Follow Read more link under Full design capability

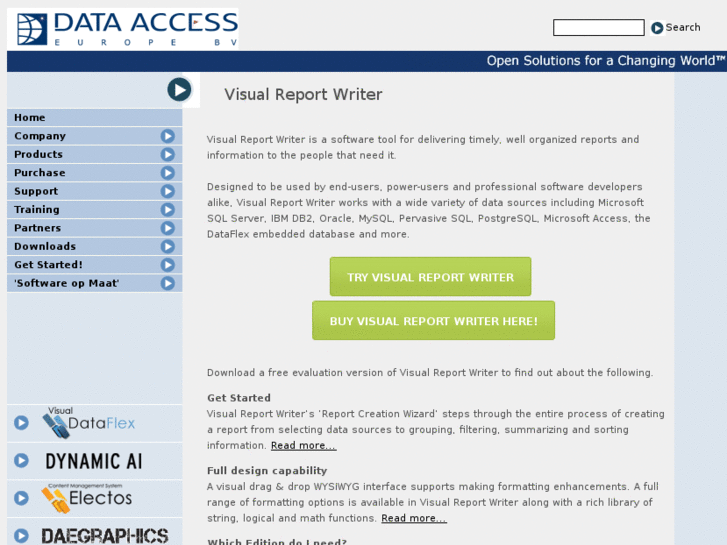(414, 518)
